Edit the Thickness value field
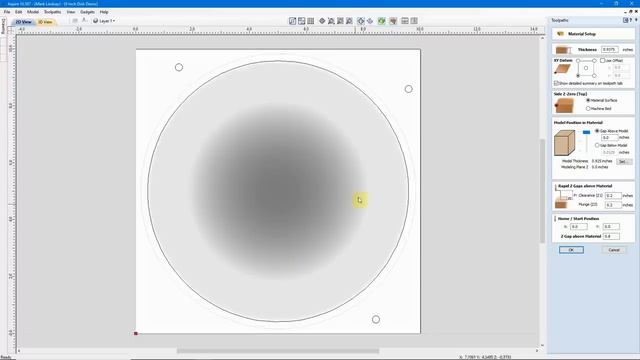 609,49
